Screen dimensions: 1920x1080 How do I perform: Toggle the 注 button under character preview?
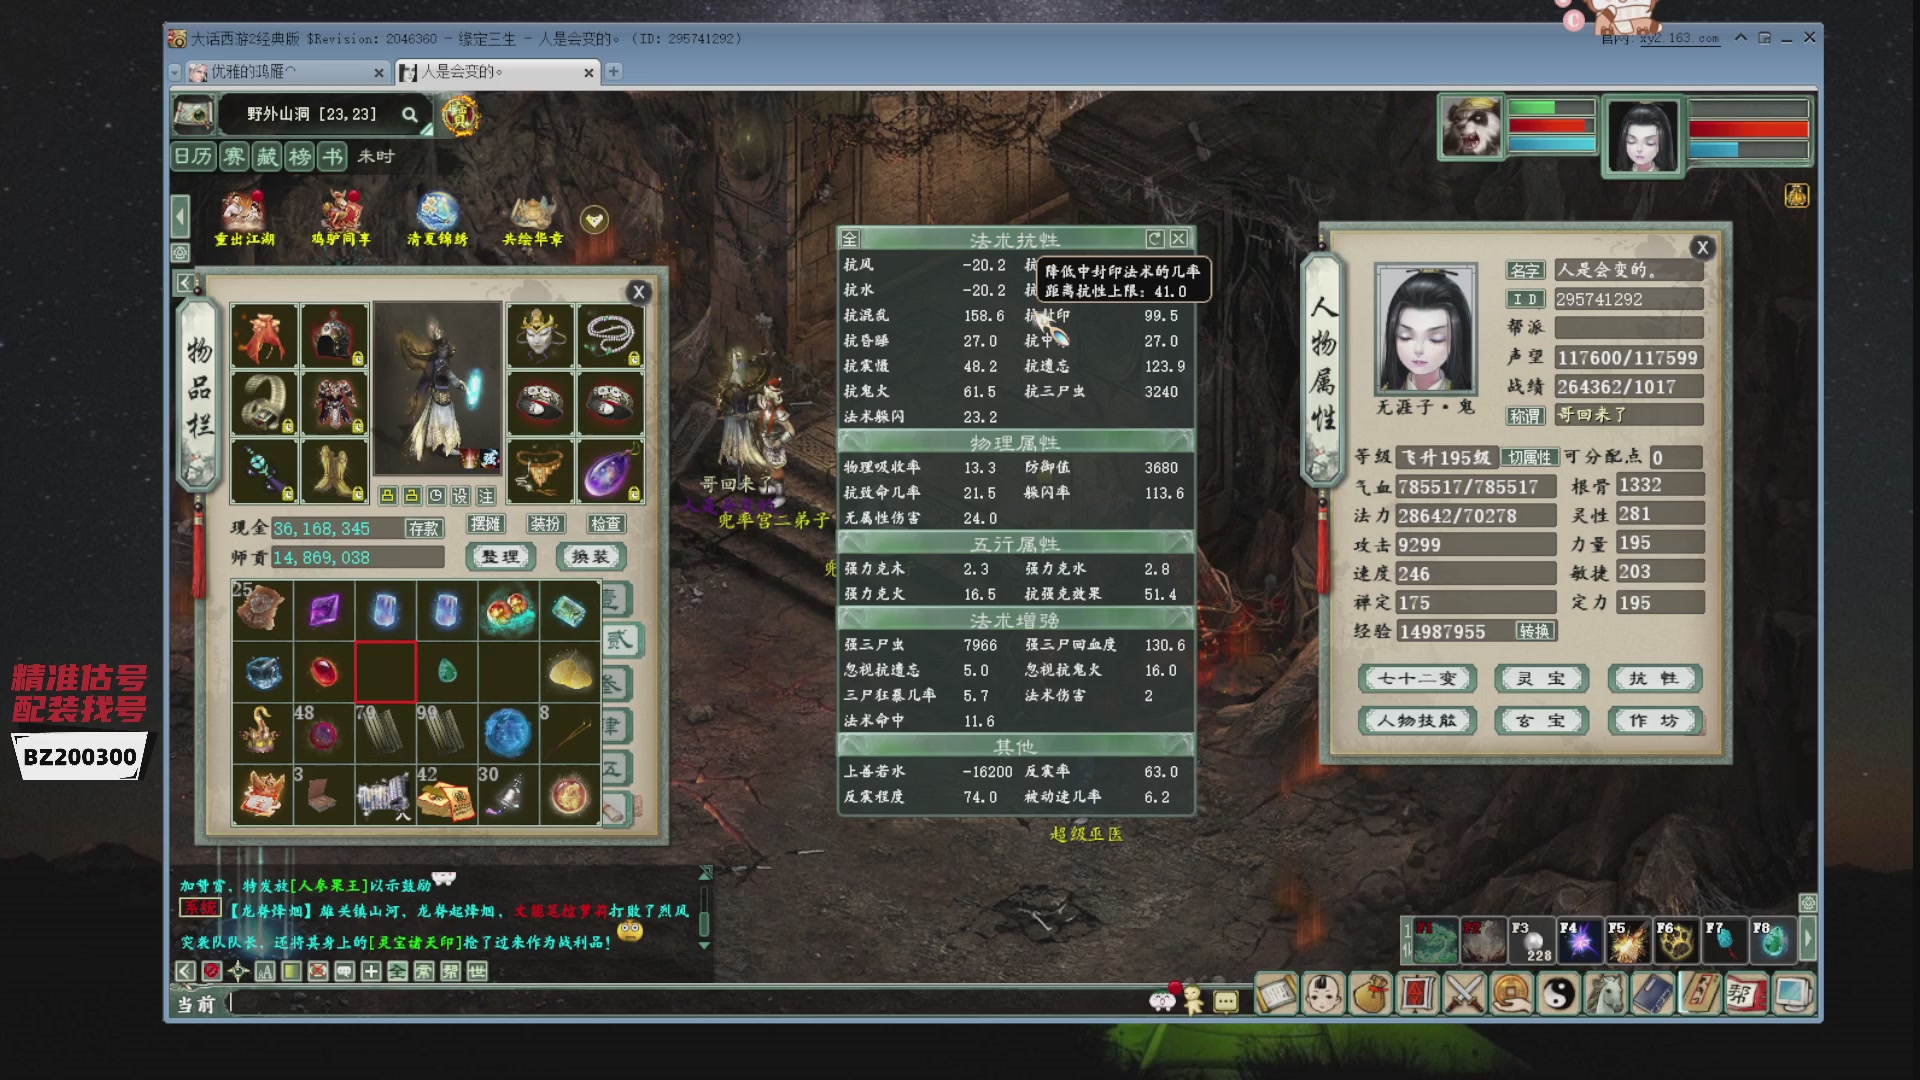486,496
